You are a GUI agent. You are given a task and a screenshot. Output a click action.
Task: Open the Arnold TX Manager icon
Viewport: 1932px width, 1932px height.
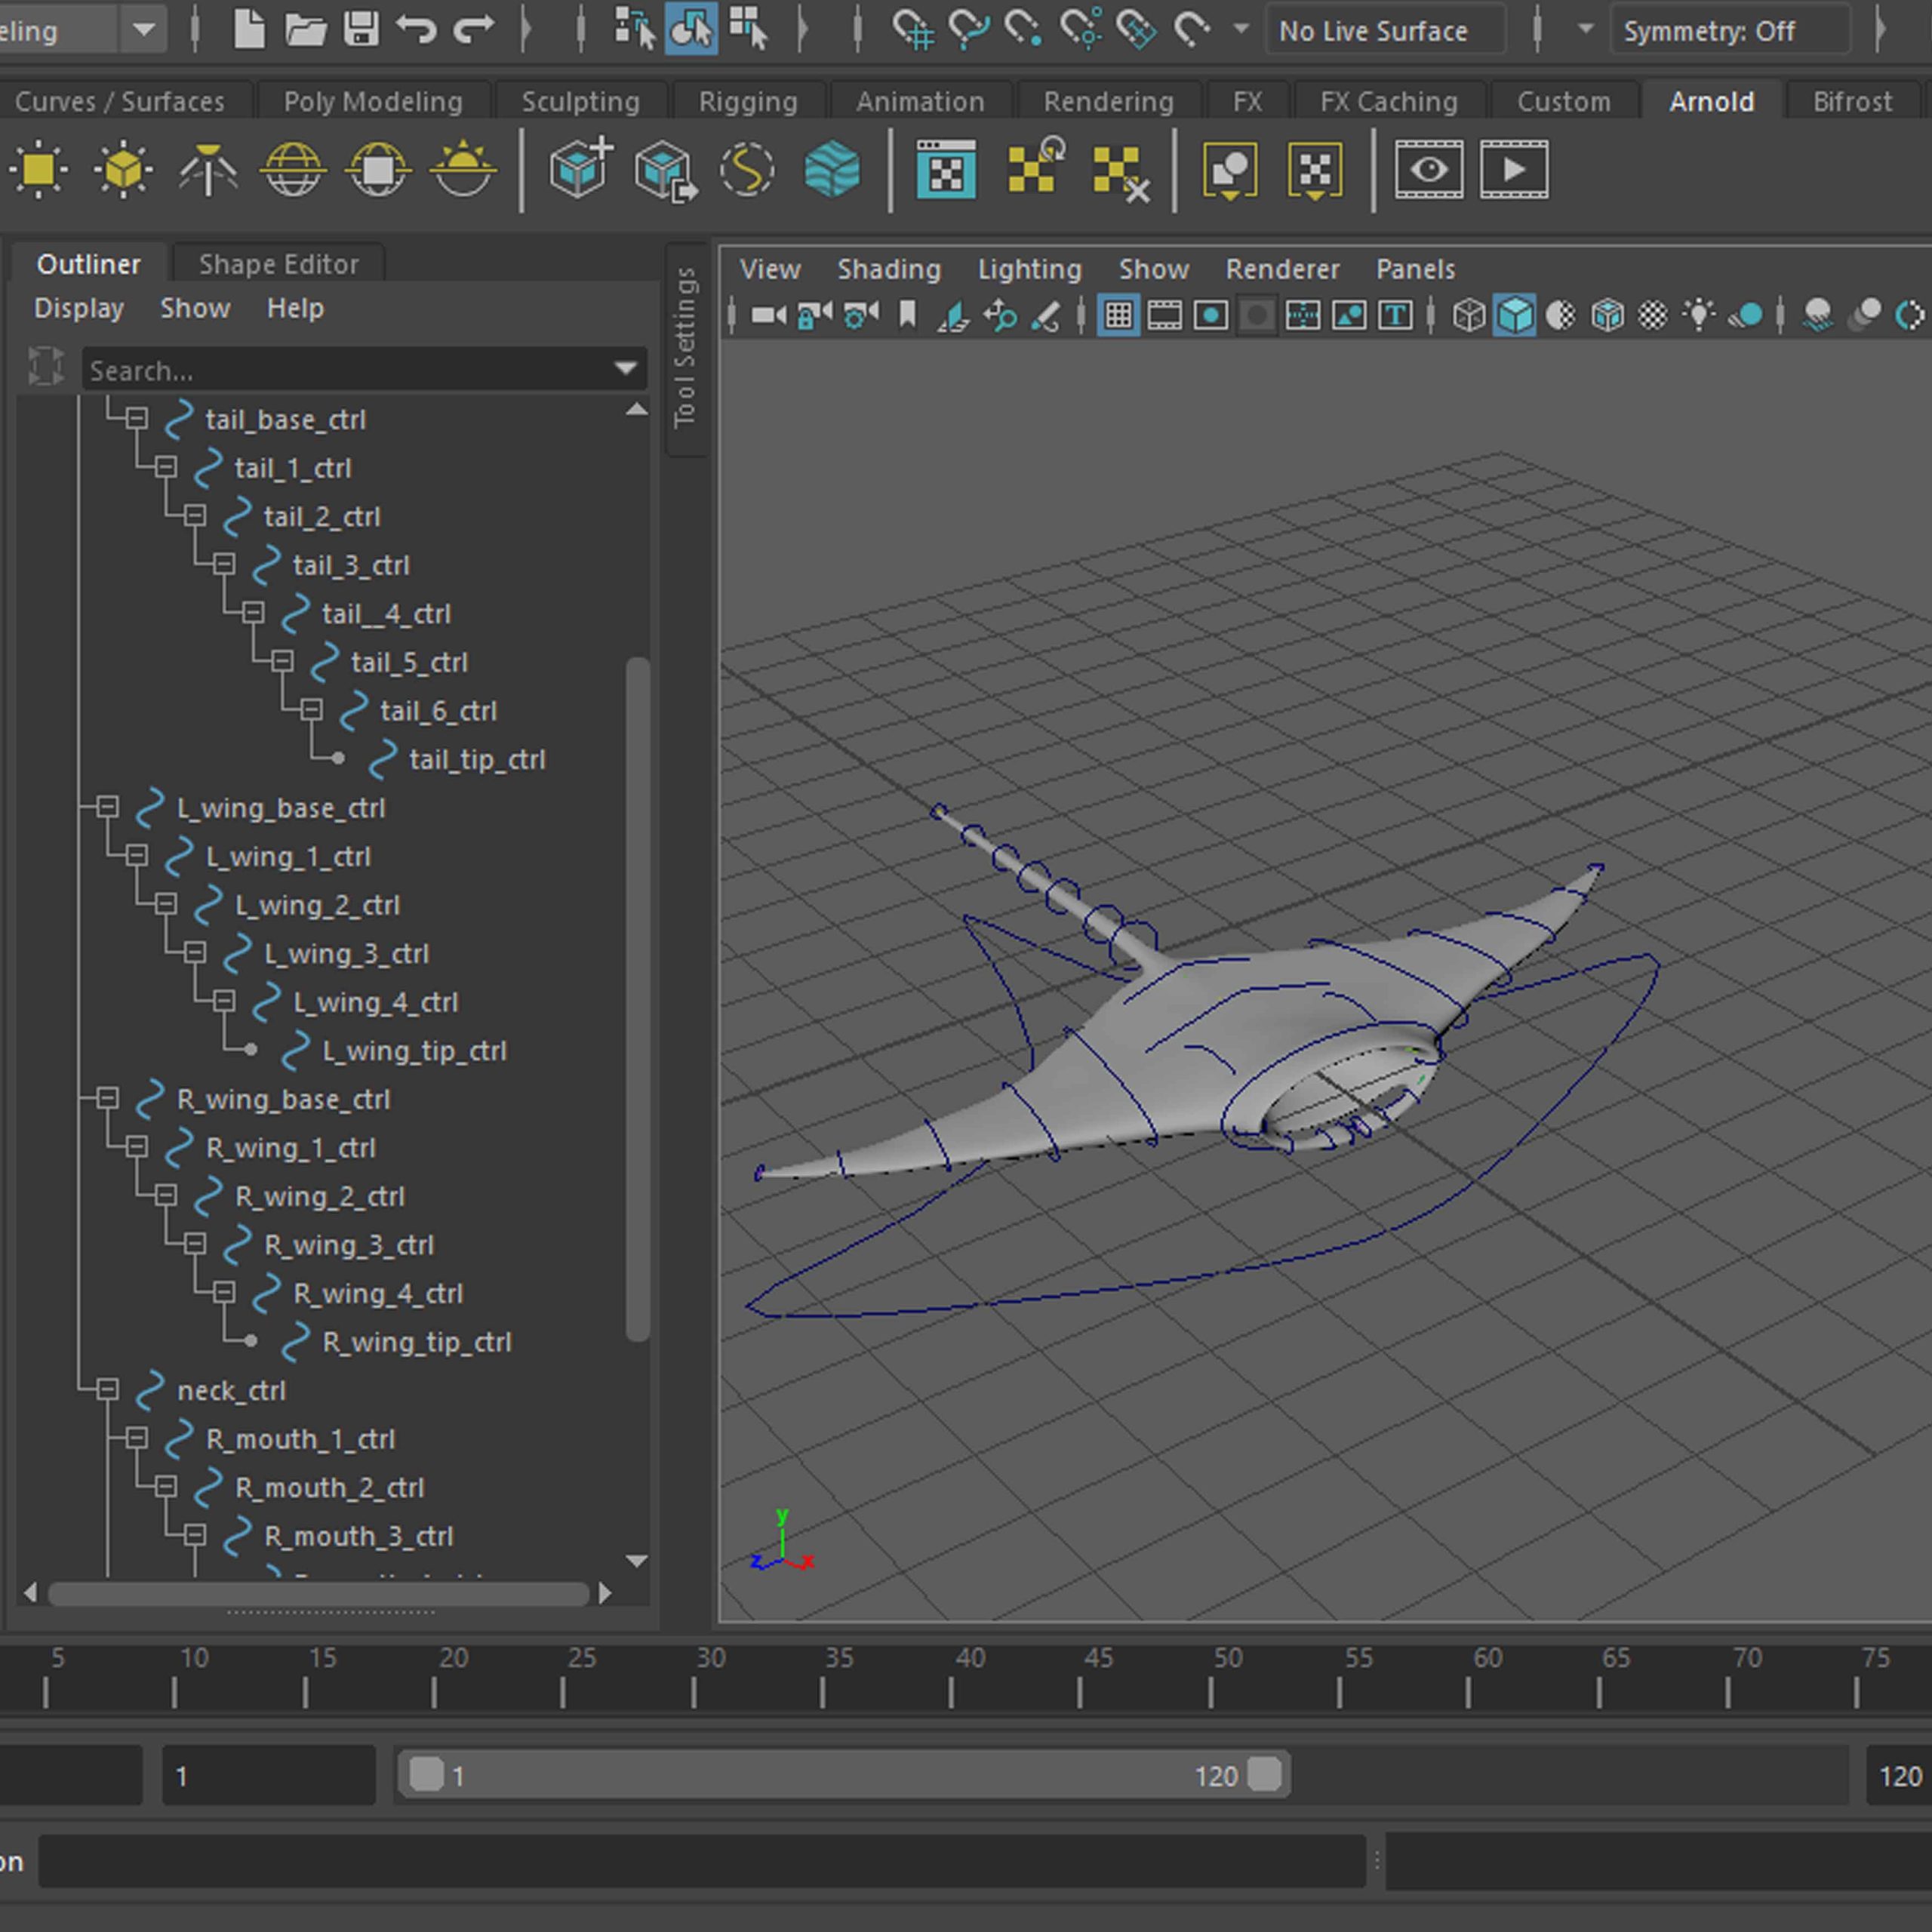(946, 169)
